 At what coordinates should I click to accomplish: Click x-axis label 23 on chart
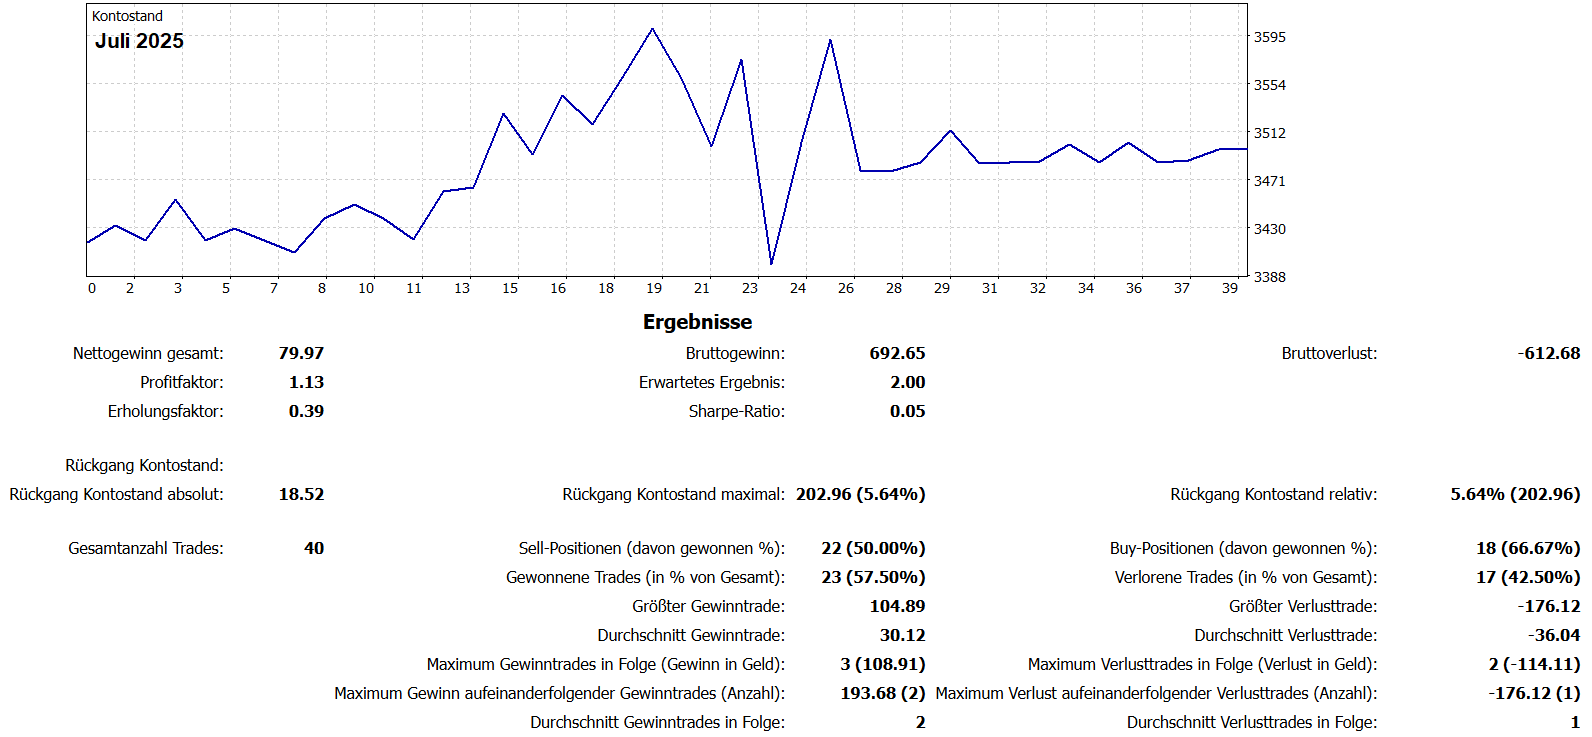[750, 288]
